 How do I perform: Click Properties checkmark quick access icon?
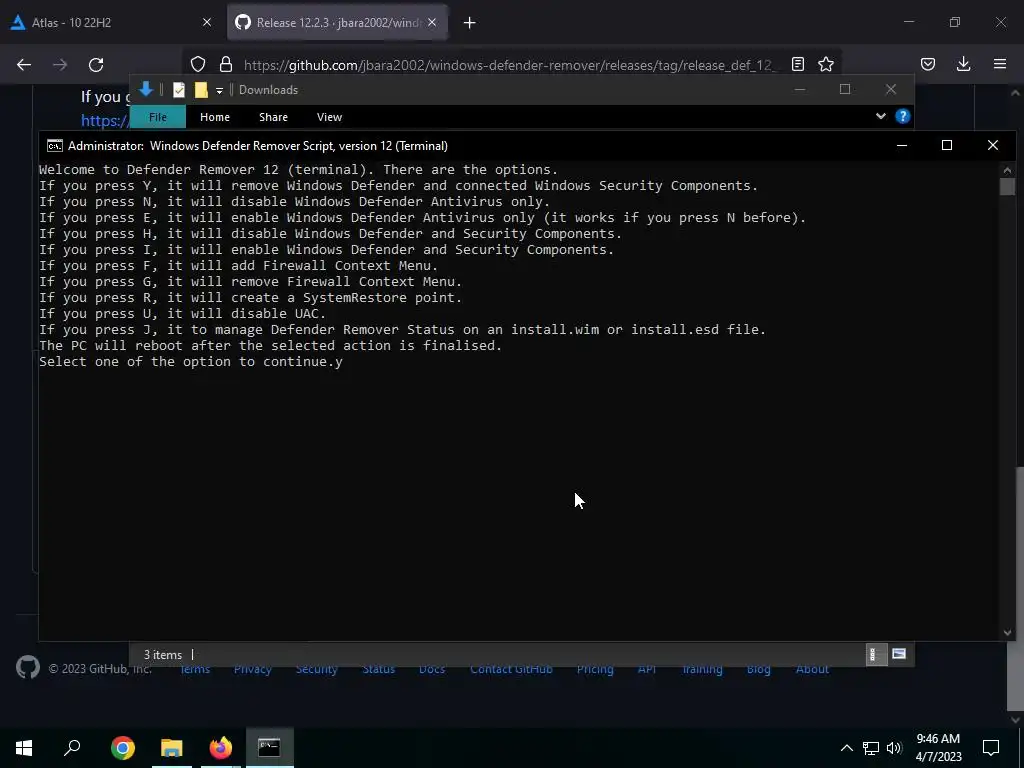179,90
